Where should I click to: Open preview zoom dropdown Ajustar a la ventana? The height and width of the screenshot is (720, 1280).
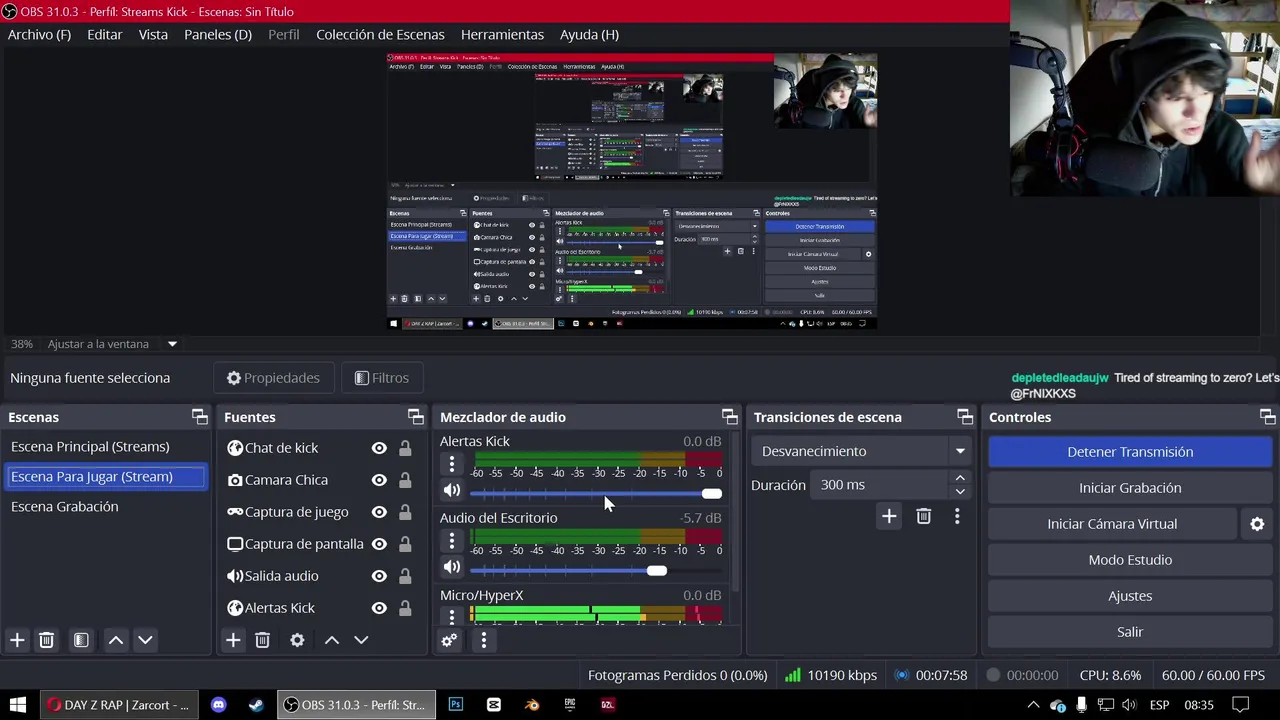[x=172, y=344]
